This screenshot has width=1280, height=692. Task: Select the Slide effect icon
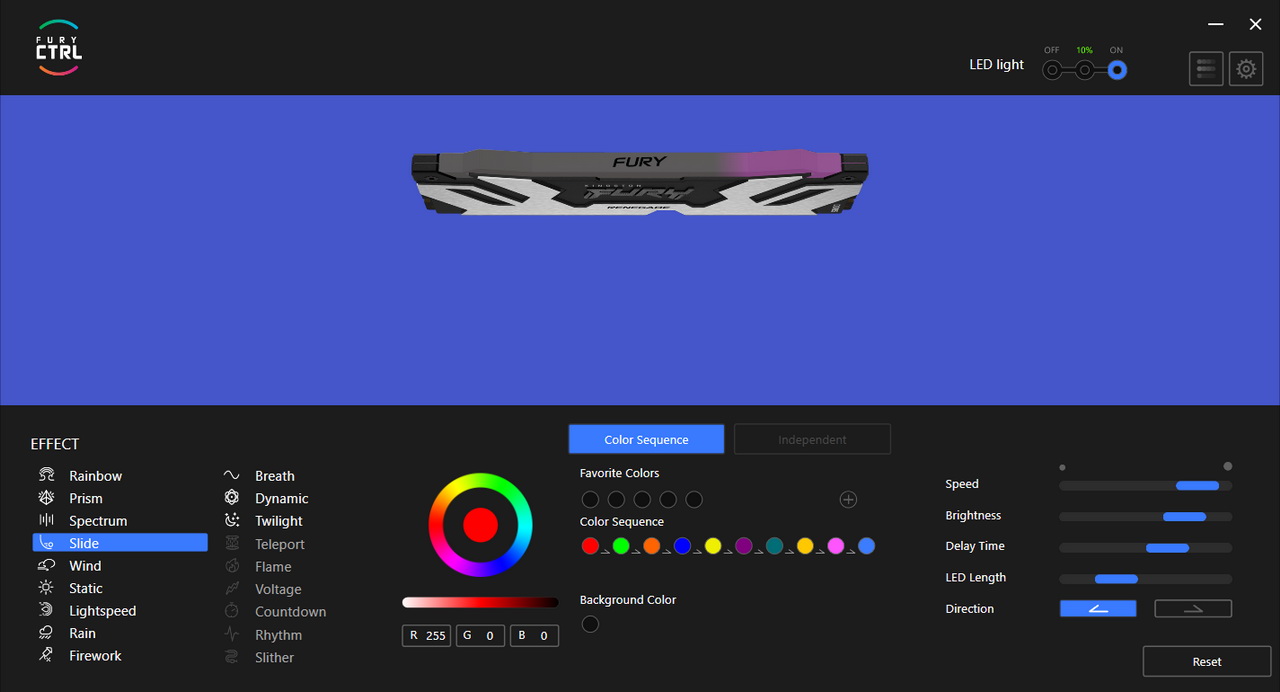point(46,543)
